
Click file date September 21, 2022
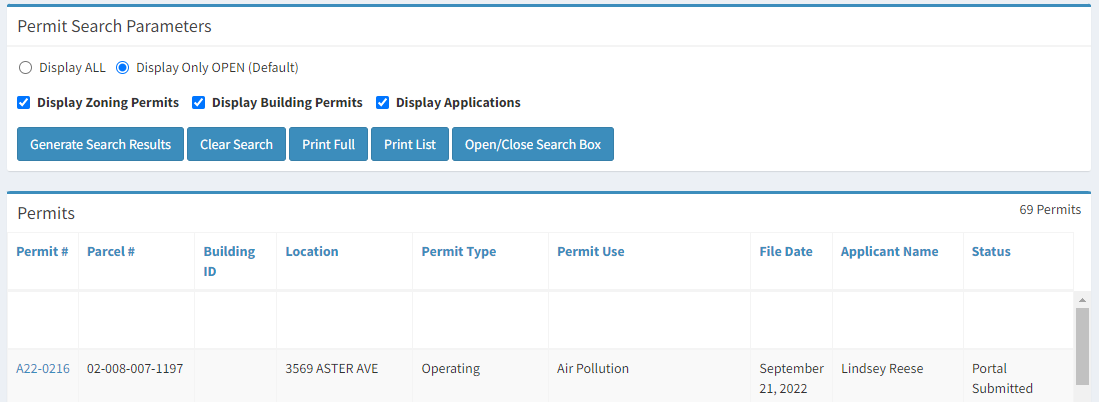[791, 378]
